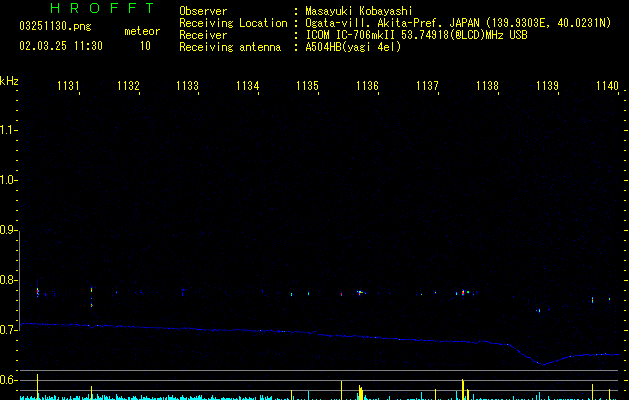Click time axis marker 1139
629x400 pixels.
[547, 85]
